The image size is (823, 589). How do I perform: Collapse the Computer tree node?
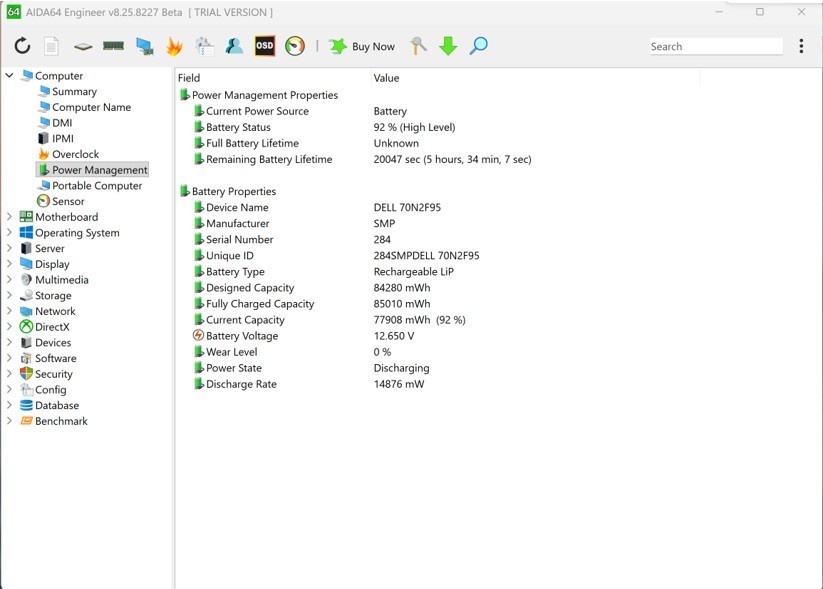[x=9, y=76]
